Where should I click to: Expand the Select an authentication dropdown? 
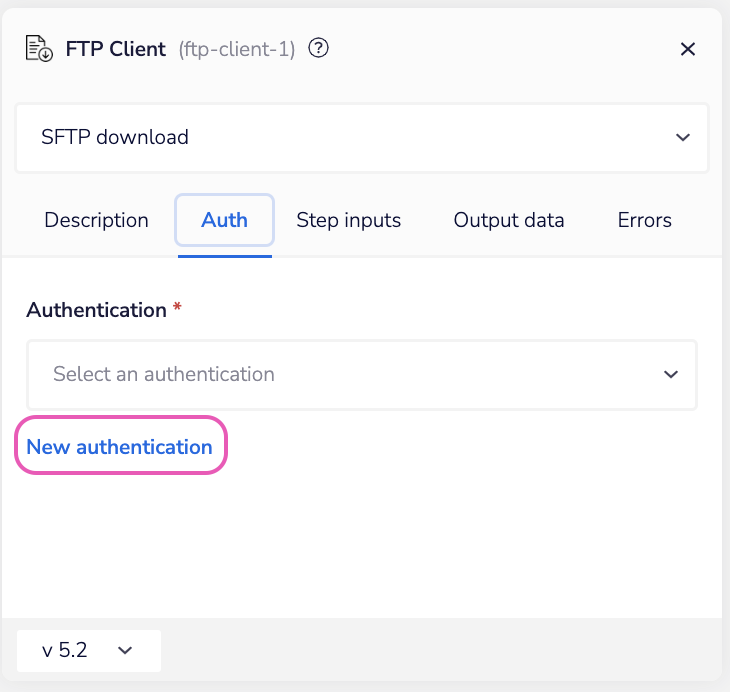point(361,374)
